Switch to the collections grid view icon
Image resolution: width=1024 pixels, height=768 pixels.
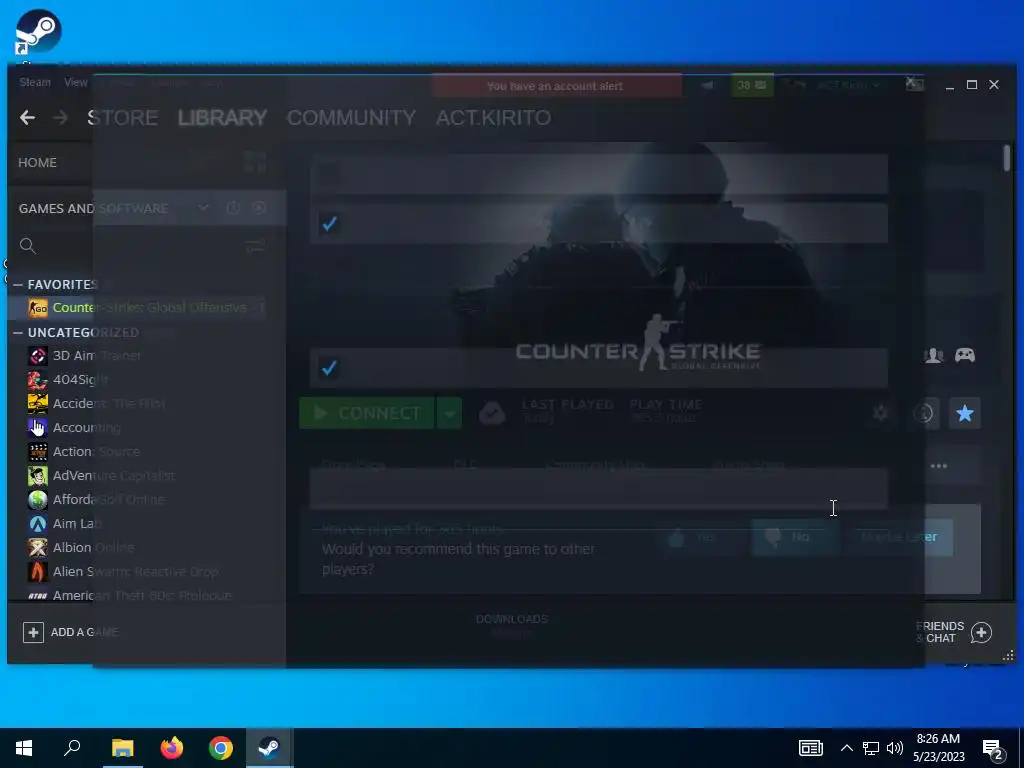coord(255,161)
